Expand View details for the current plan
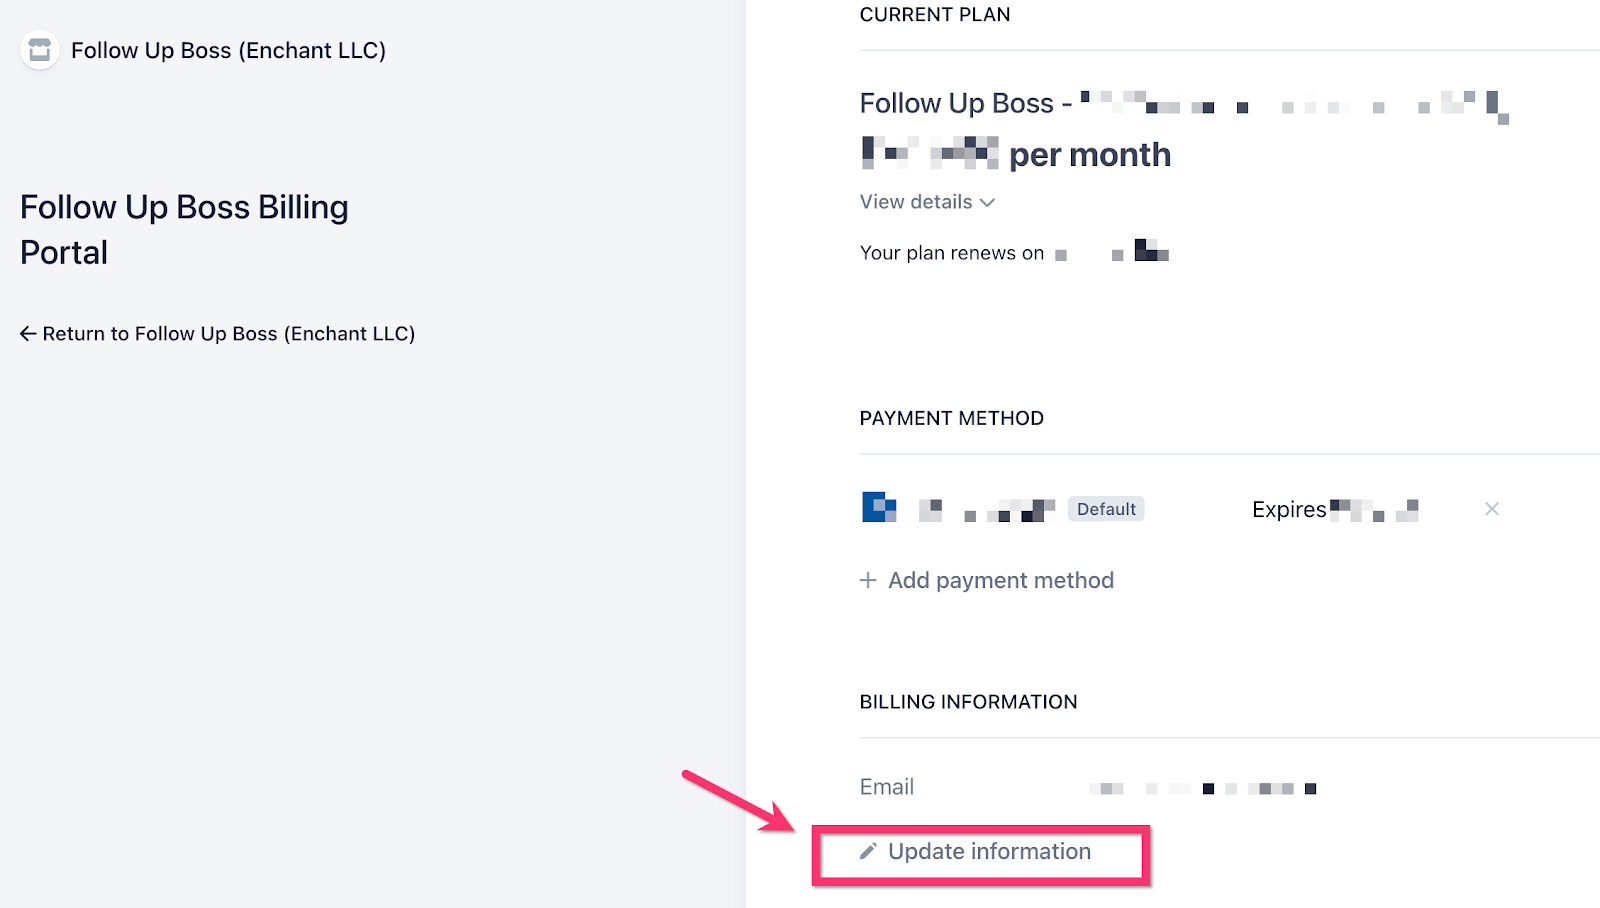1600x908 pixels. [x=916, y=202]
